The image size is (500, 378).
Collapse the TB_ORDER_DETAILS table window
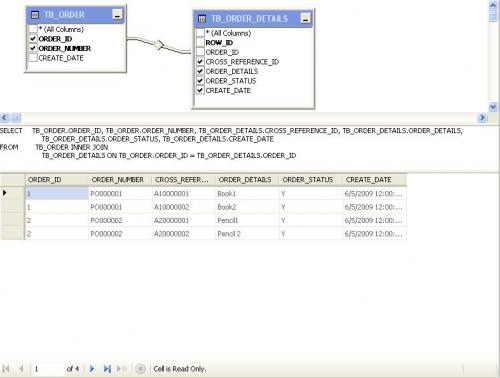point(306,18)
